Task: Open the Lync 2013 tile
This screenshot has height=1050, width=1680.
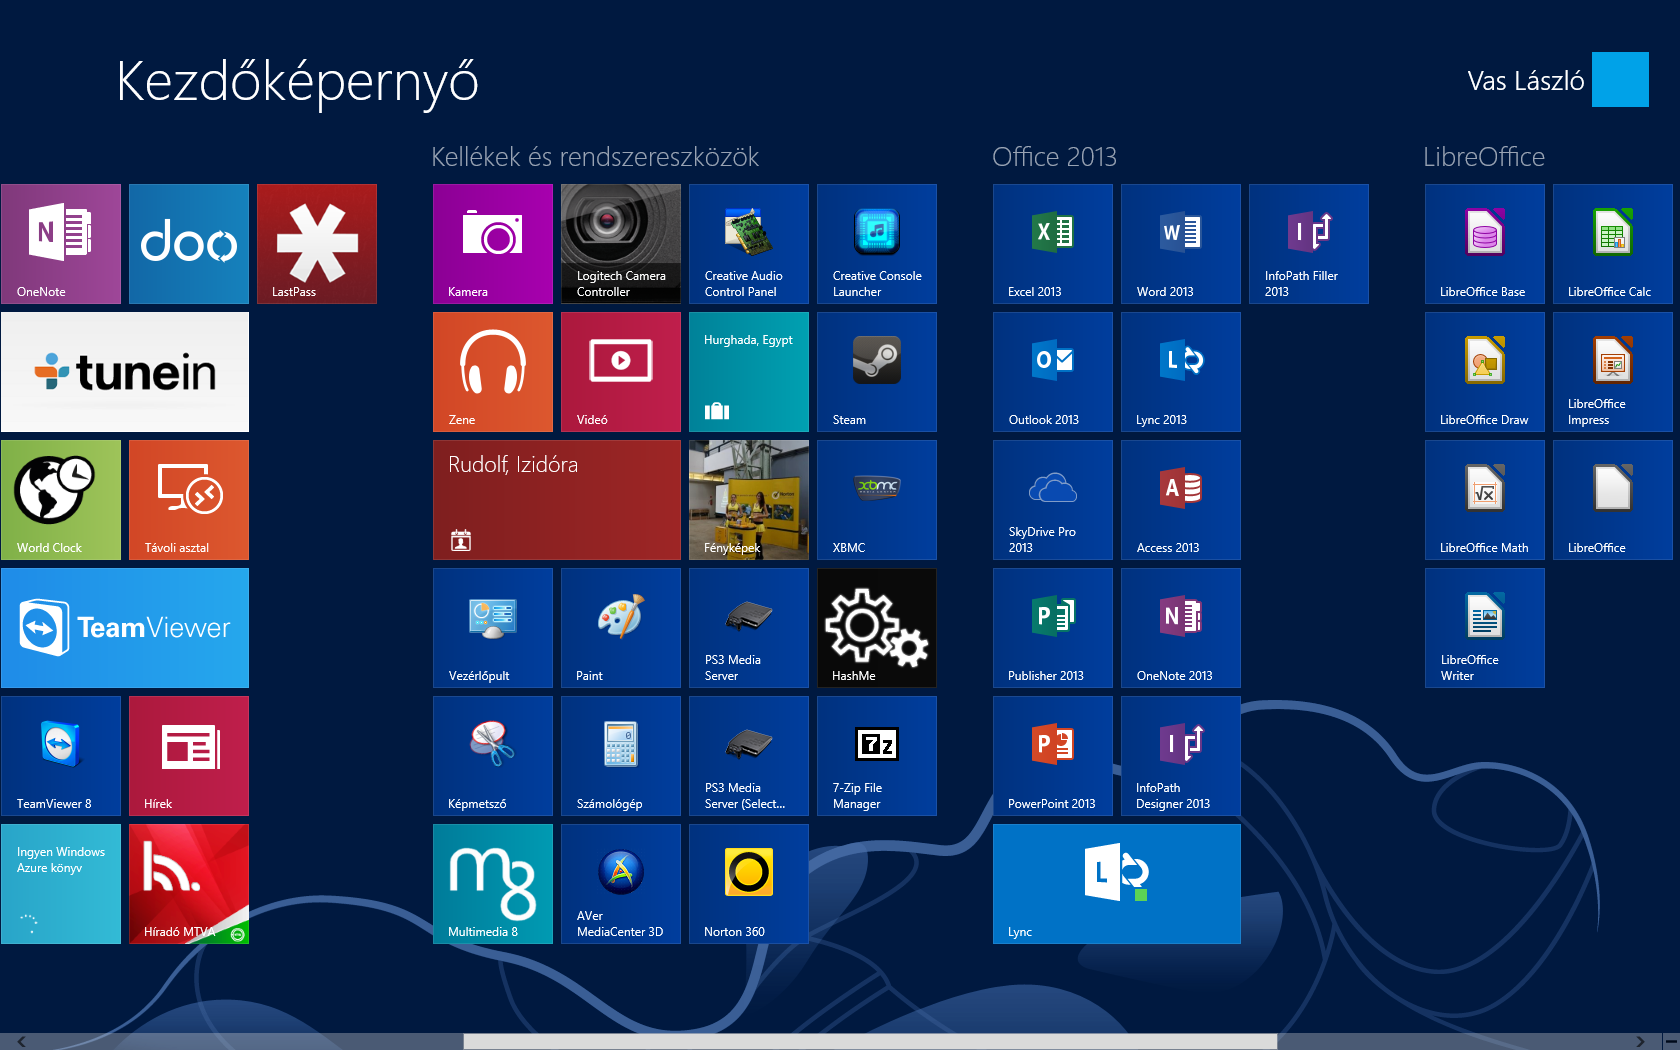Action: 1181,372
